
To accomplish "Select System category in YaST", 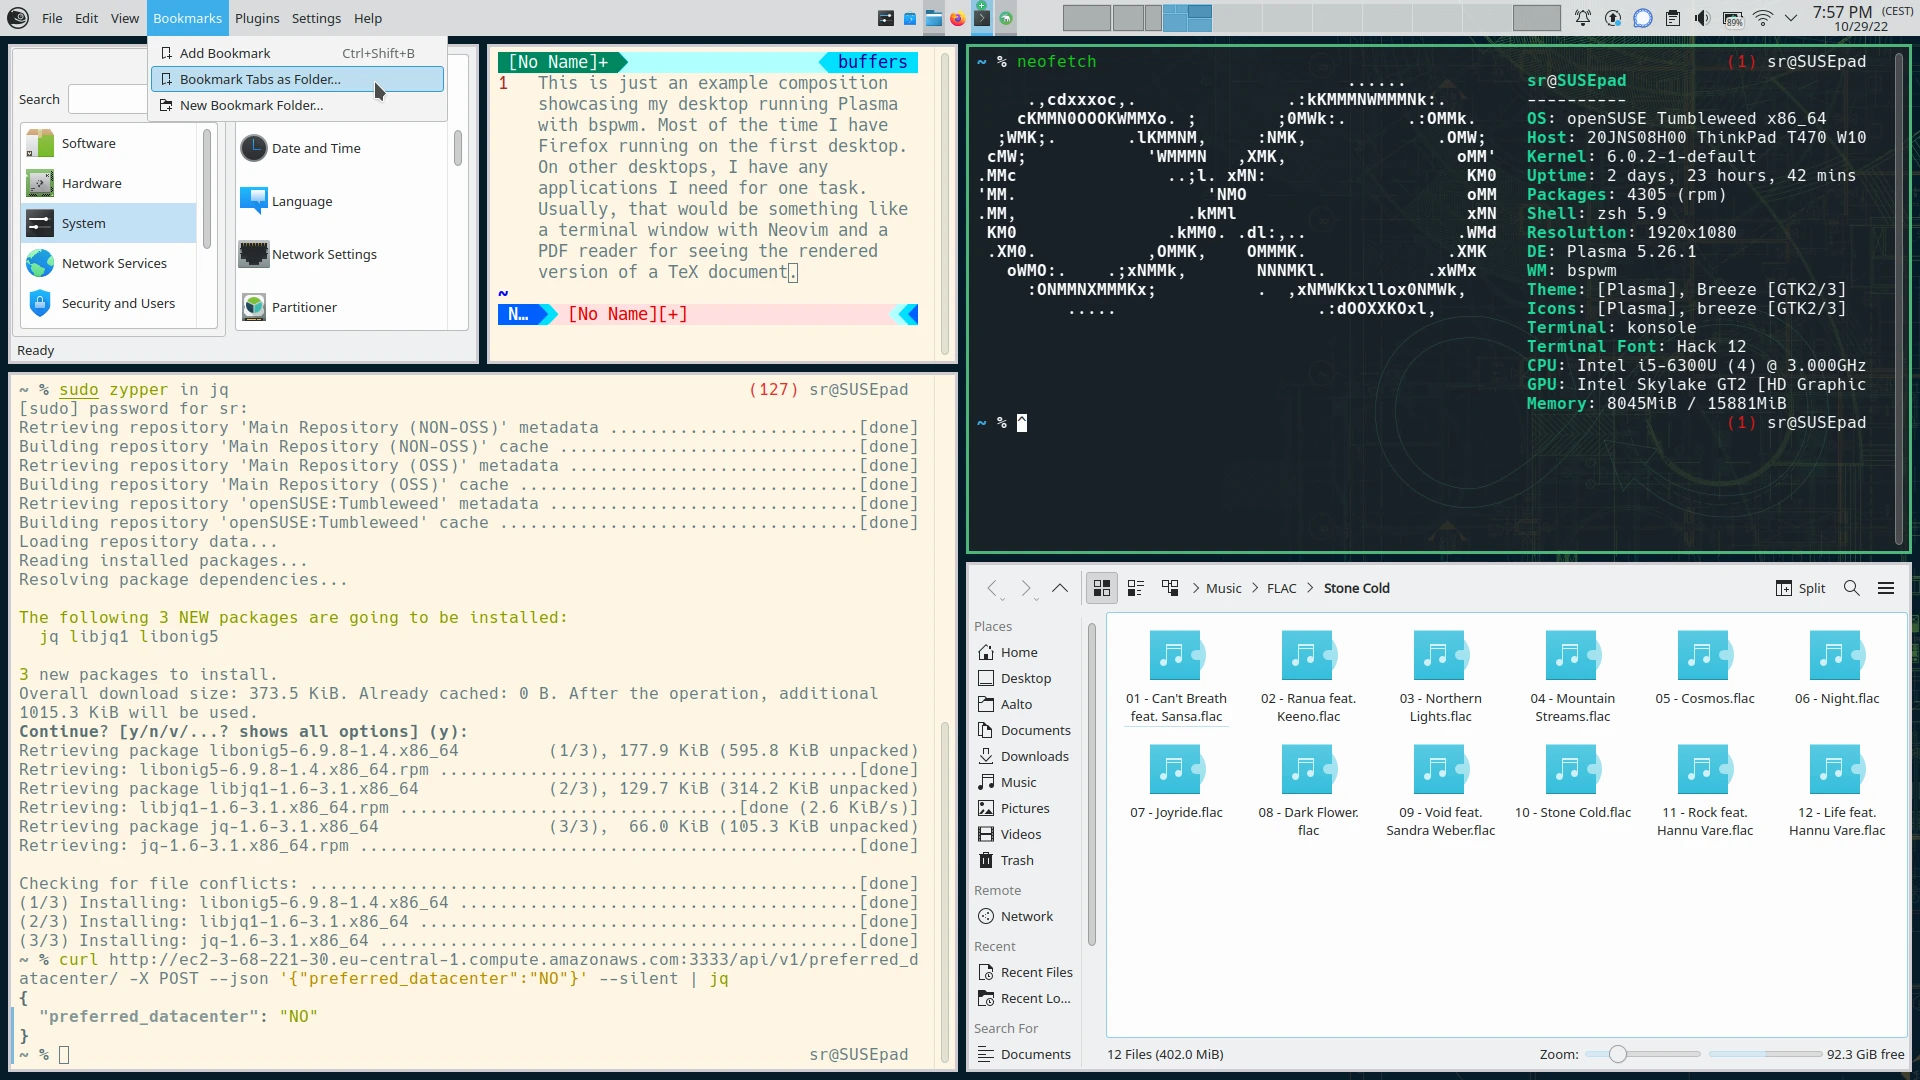I will (x=108, y=223).
